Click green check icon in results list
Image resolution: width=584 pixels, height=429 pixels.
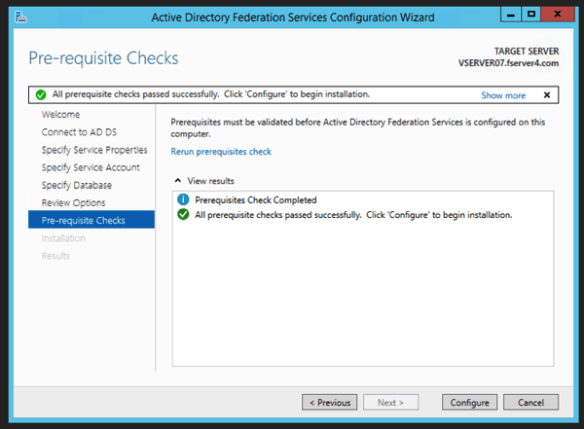coord(183,215)
